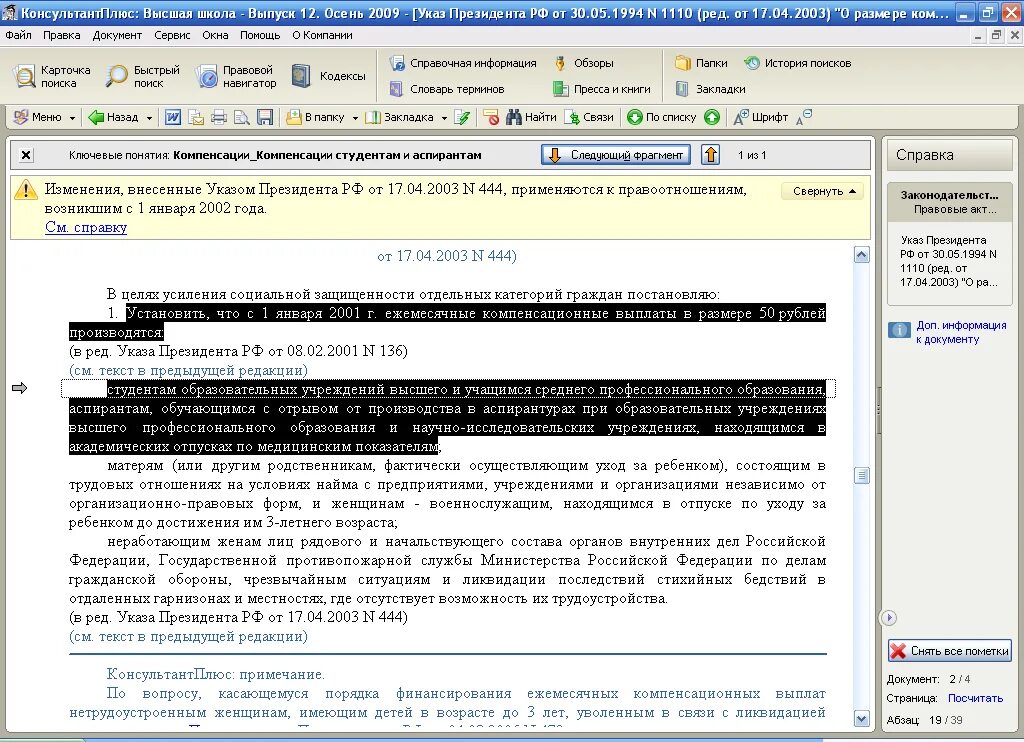The height and width of the screenshot is (742, 1024).
Task: Open Папки folders
Action: pos(701,63)
